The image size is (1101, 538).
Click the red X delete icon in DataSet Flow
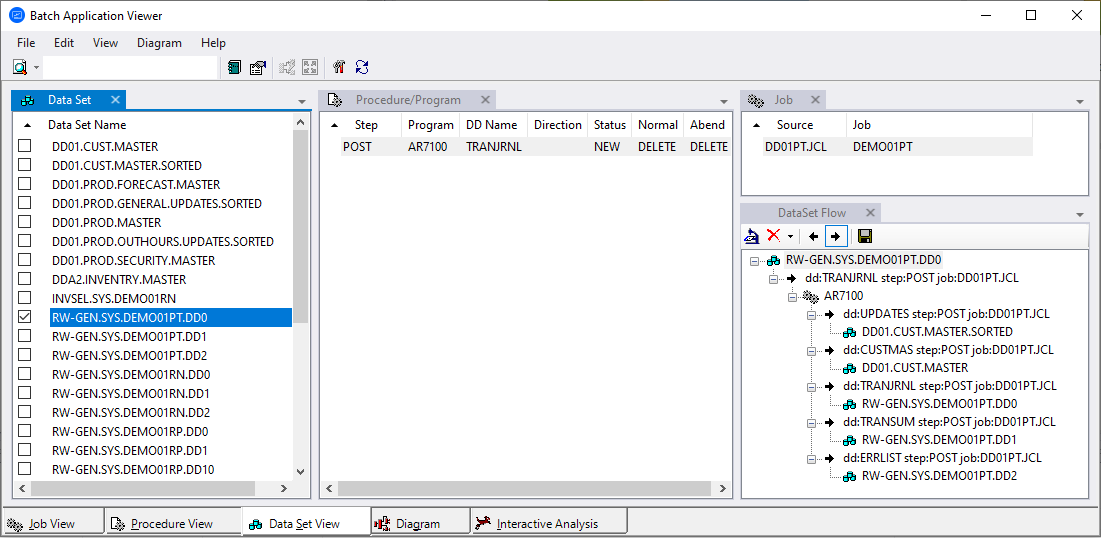pos(773,236)
